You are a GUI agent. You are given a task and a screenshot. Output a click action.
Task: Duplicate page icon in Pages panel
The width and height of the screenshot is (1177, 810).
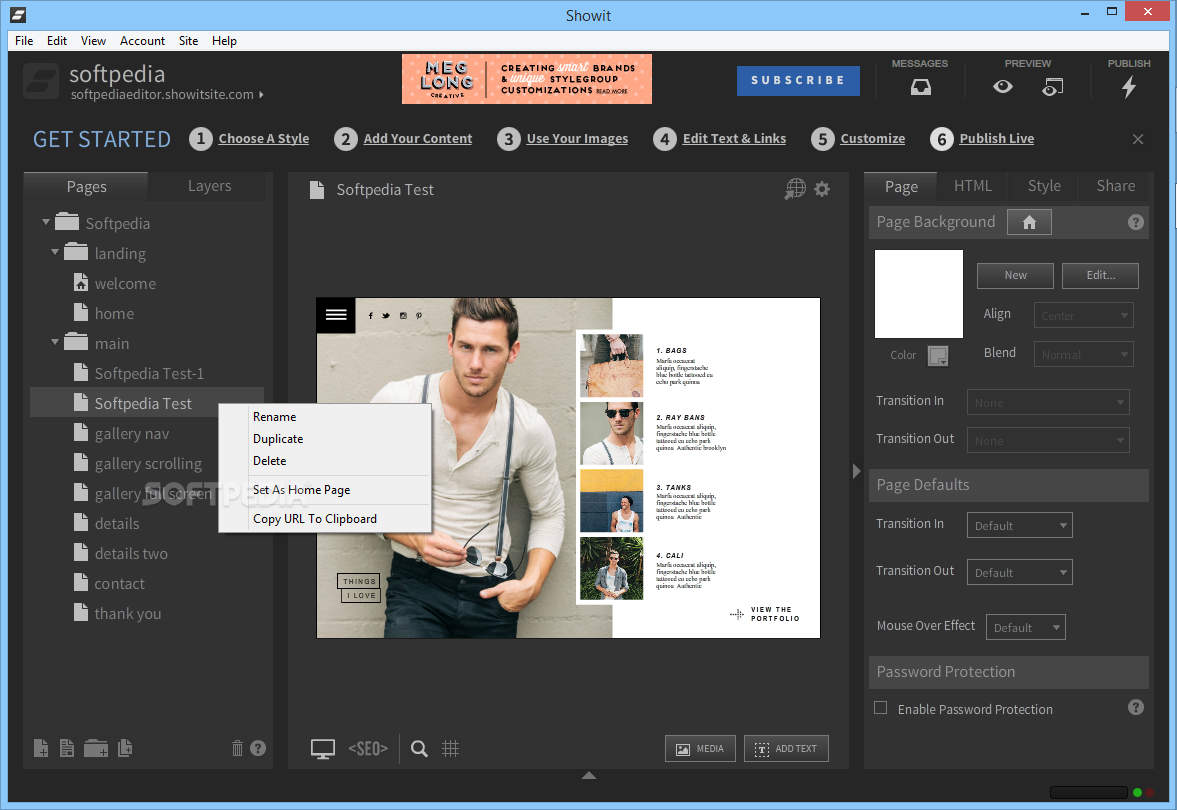[x=125, y=748]
